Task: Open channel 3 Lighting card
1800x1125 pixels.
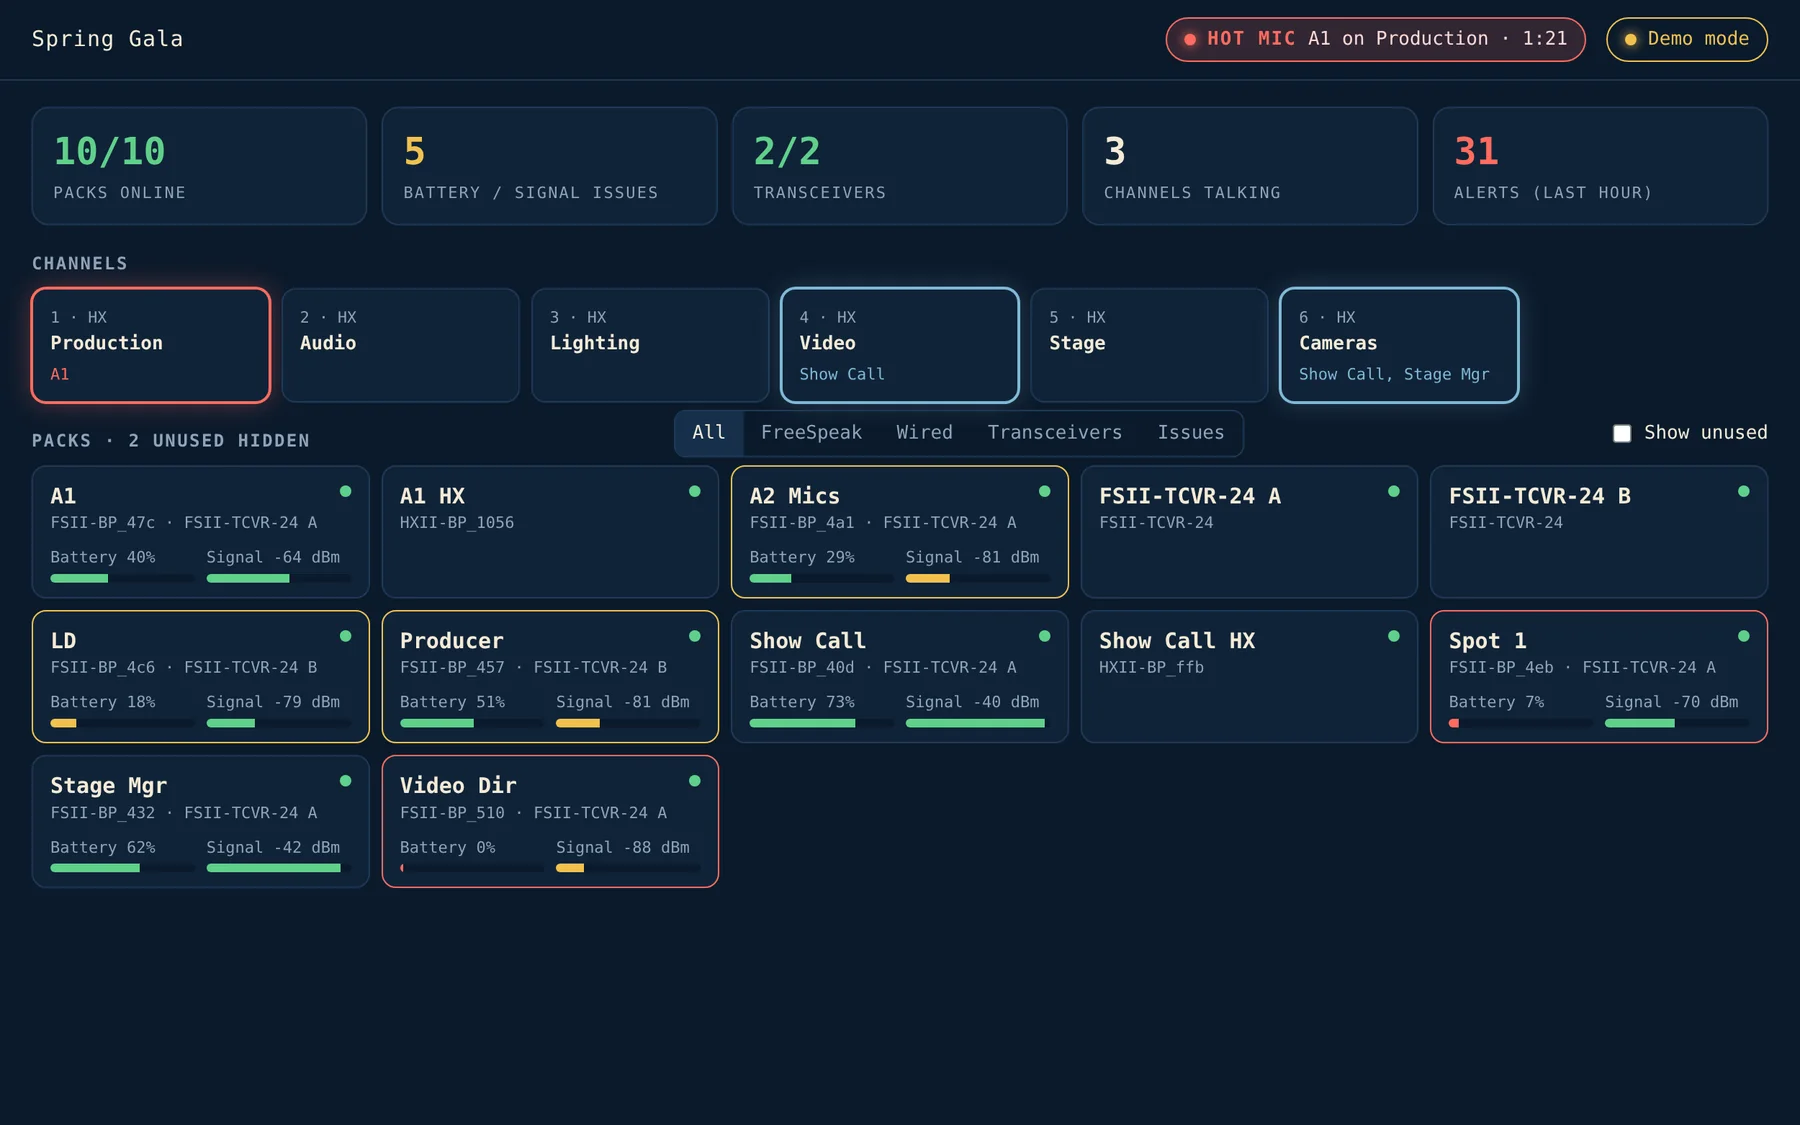Action: 650,345
